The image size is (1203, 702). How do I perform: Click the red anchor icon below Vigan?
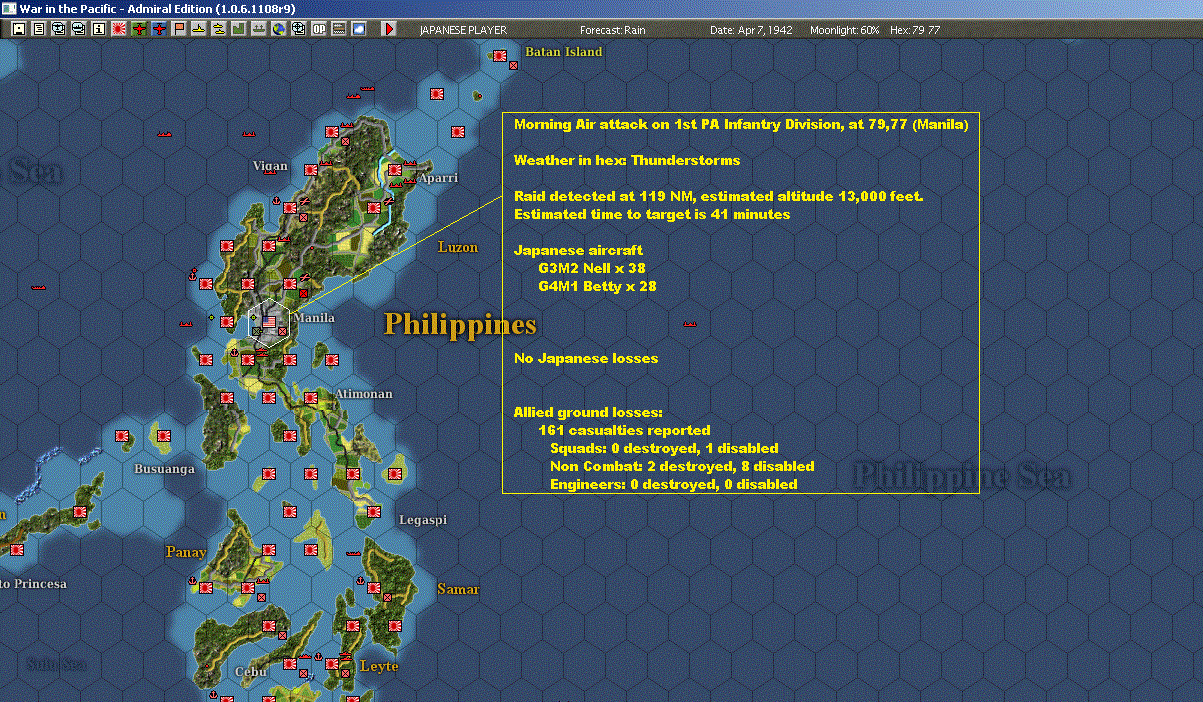tap(276, 200)
